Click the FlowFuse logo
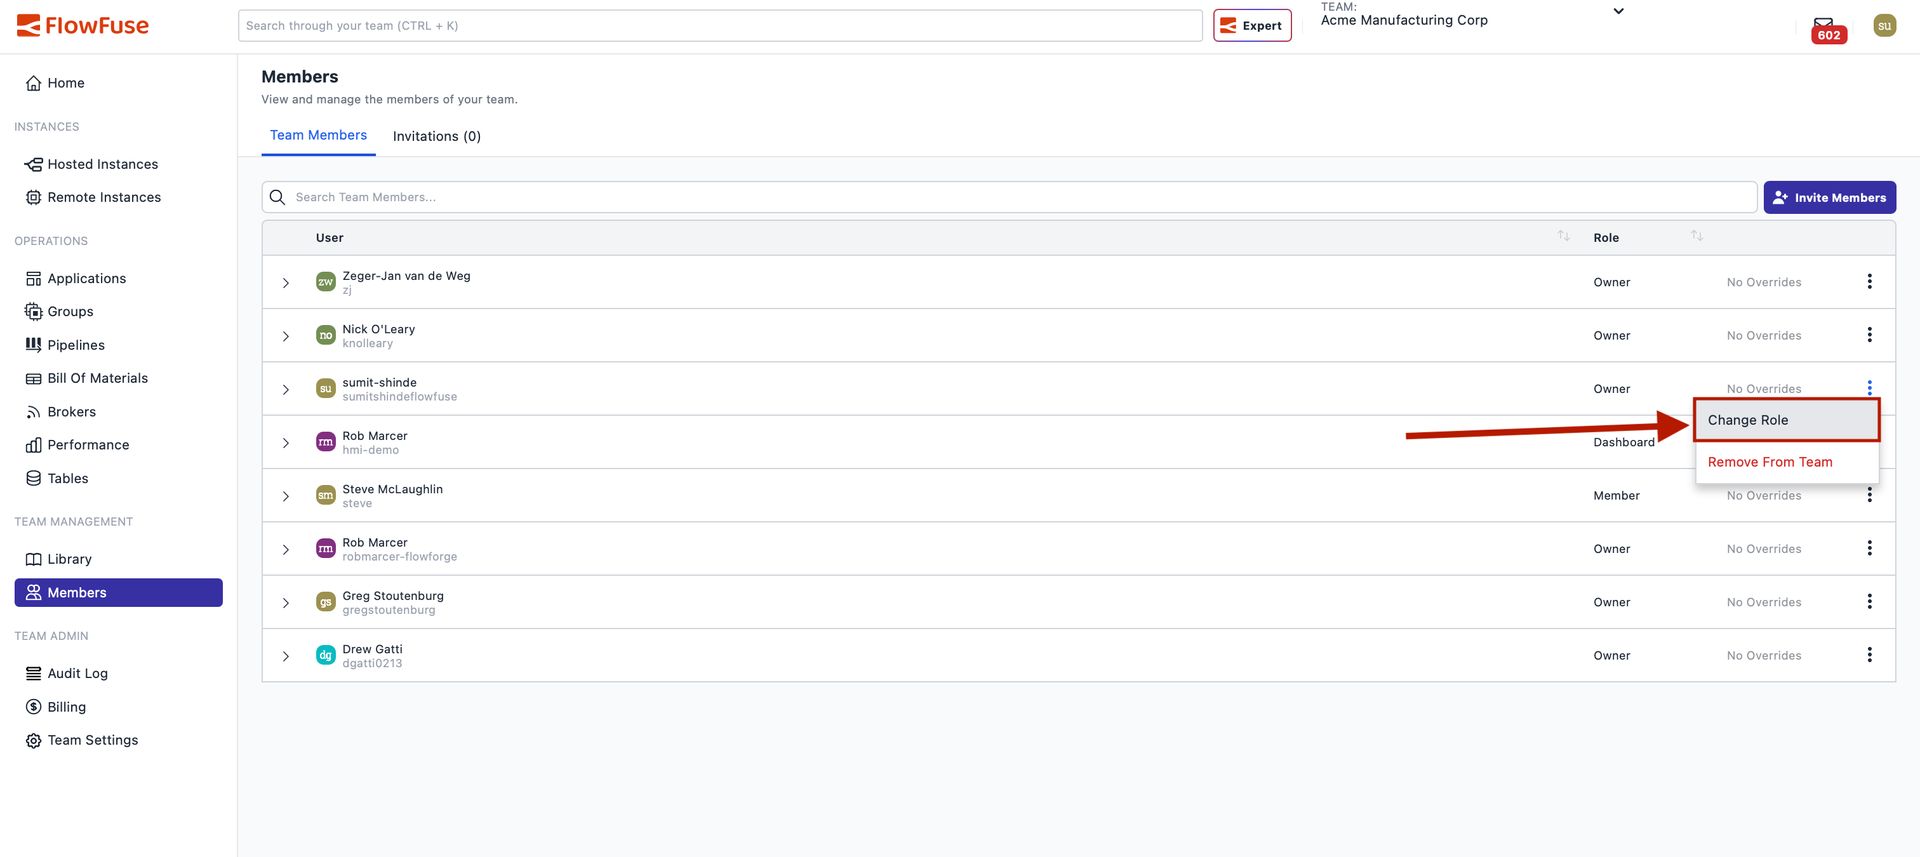Screen dimensions: 1920x857 click(83, 26)
